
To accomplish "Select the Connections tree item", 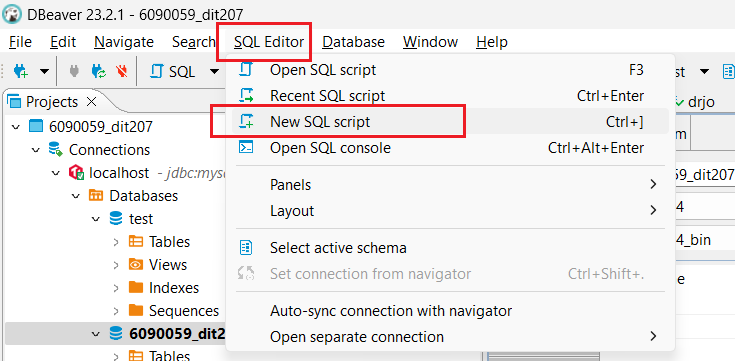I will [109, 150].
